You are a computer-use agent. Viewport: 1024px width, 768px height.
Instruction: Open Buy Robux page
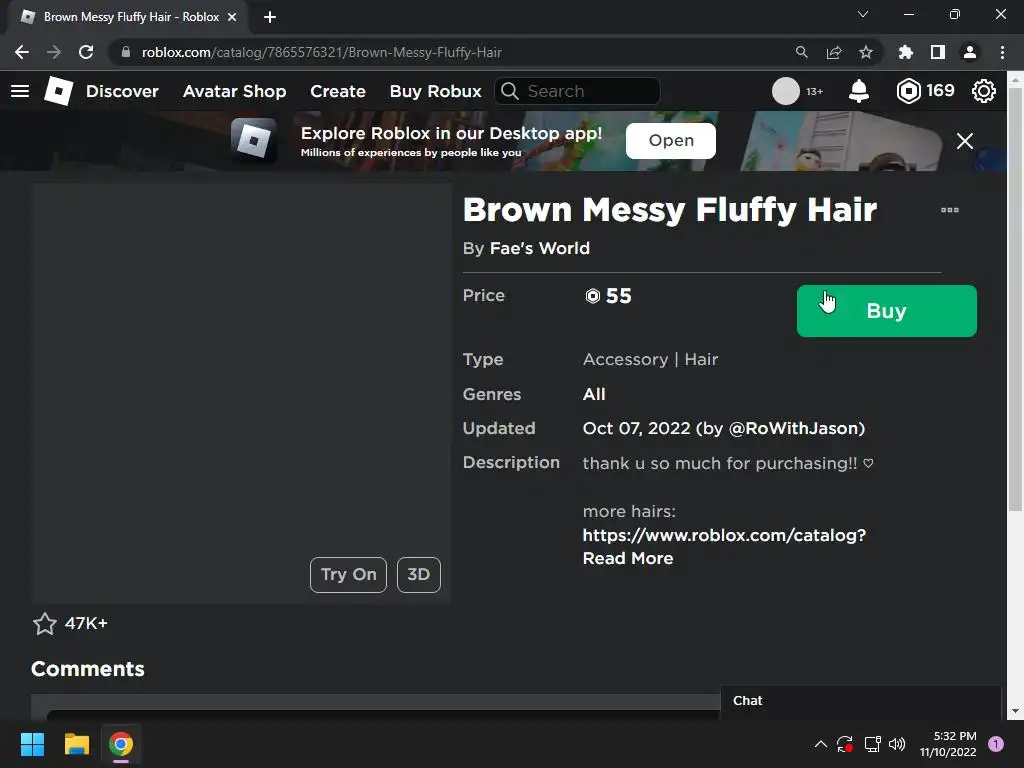436,91
